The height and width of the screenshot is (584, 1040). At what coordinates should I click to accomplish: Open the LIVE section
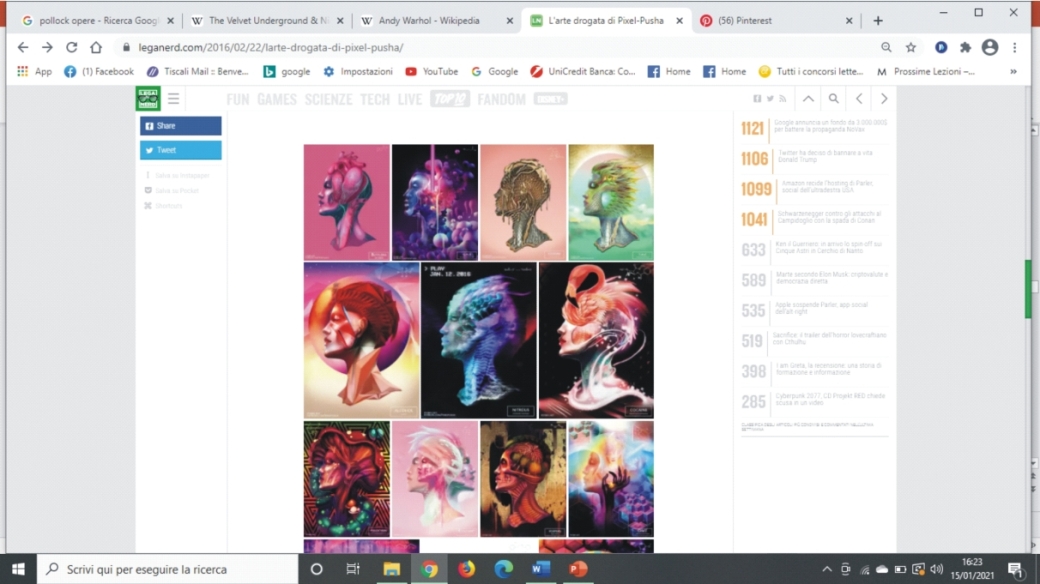coord(410,100)
